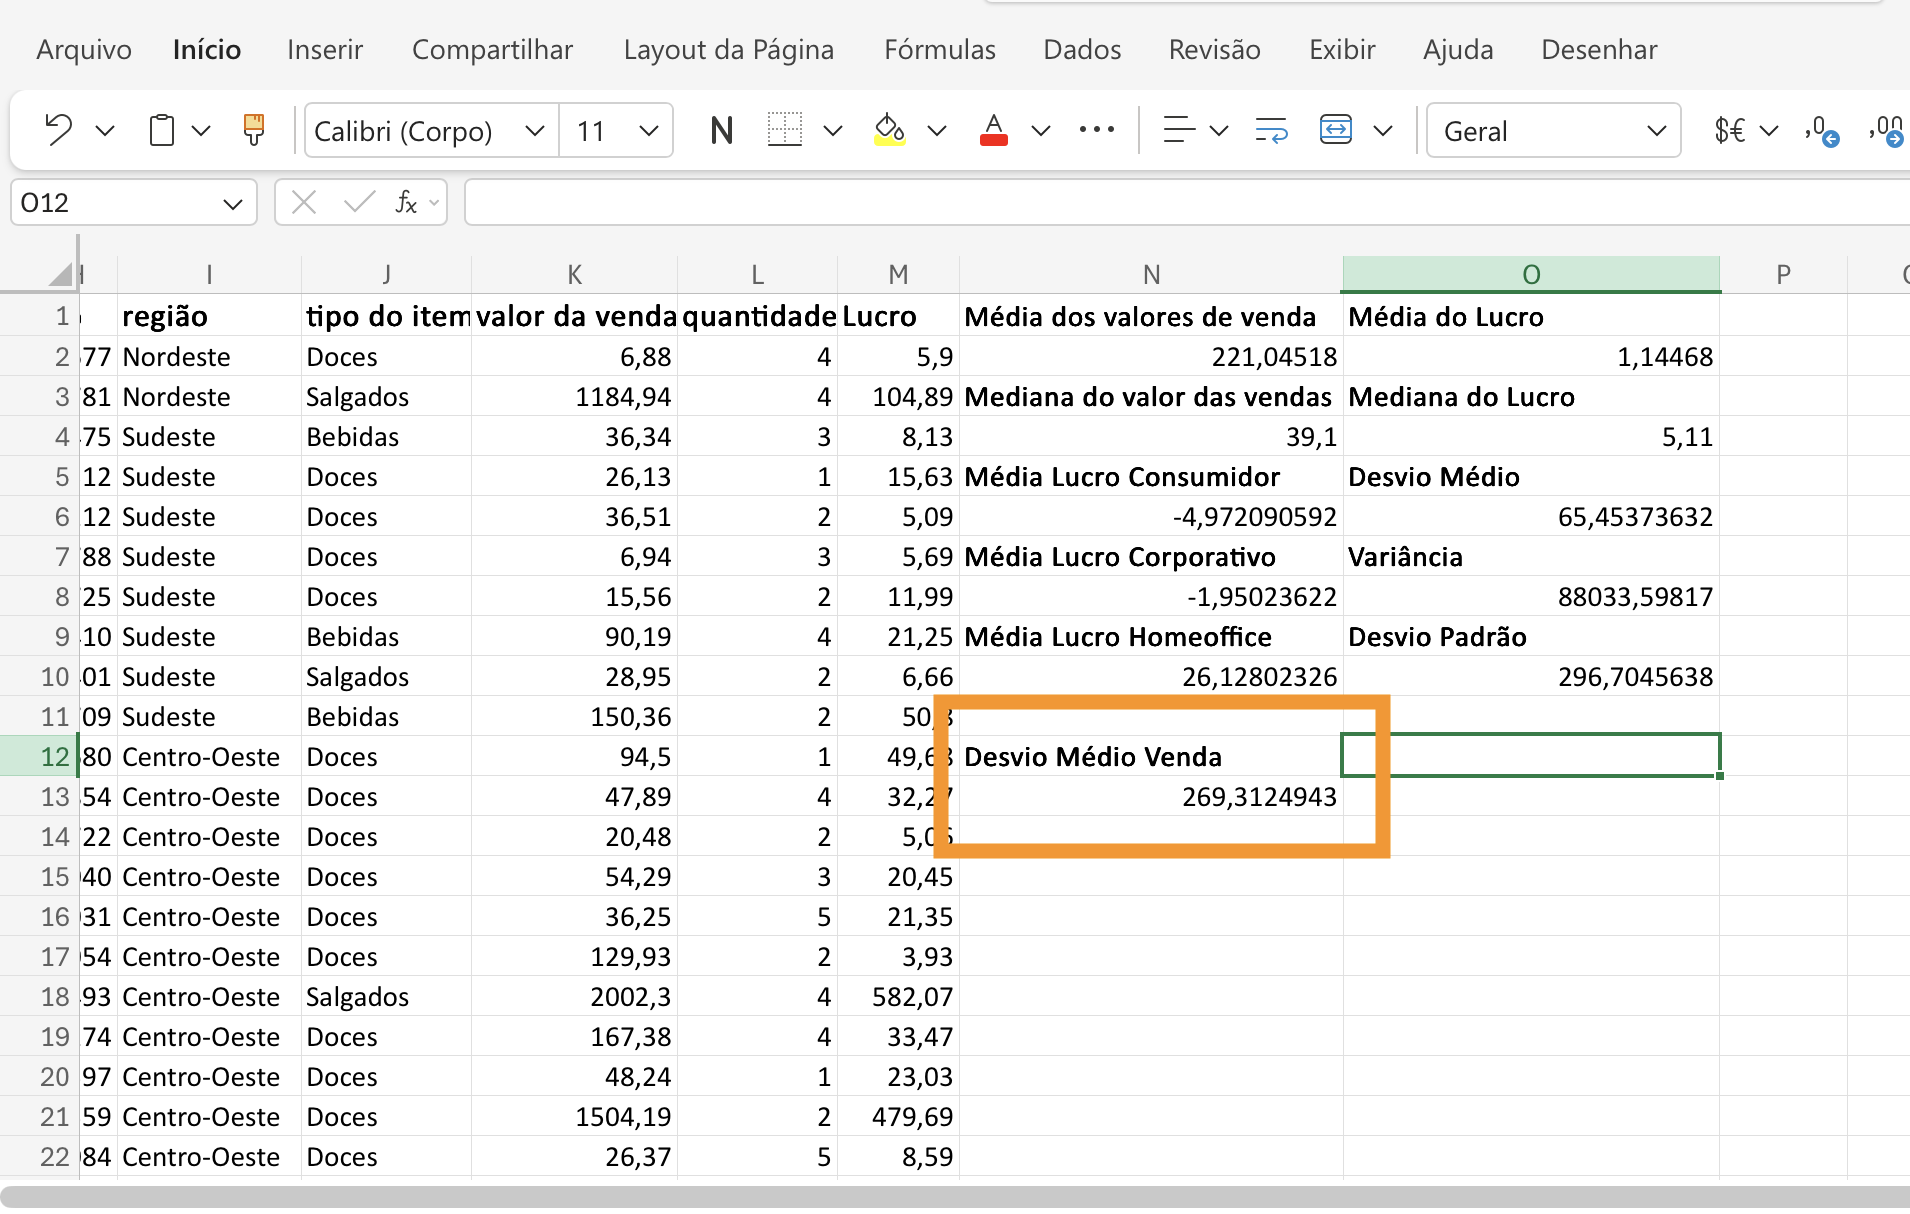Viewport: 1910px width, 1214px height.
Task: Open the Layout da Página tab
Action: 729,50
